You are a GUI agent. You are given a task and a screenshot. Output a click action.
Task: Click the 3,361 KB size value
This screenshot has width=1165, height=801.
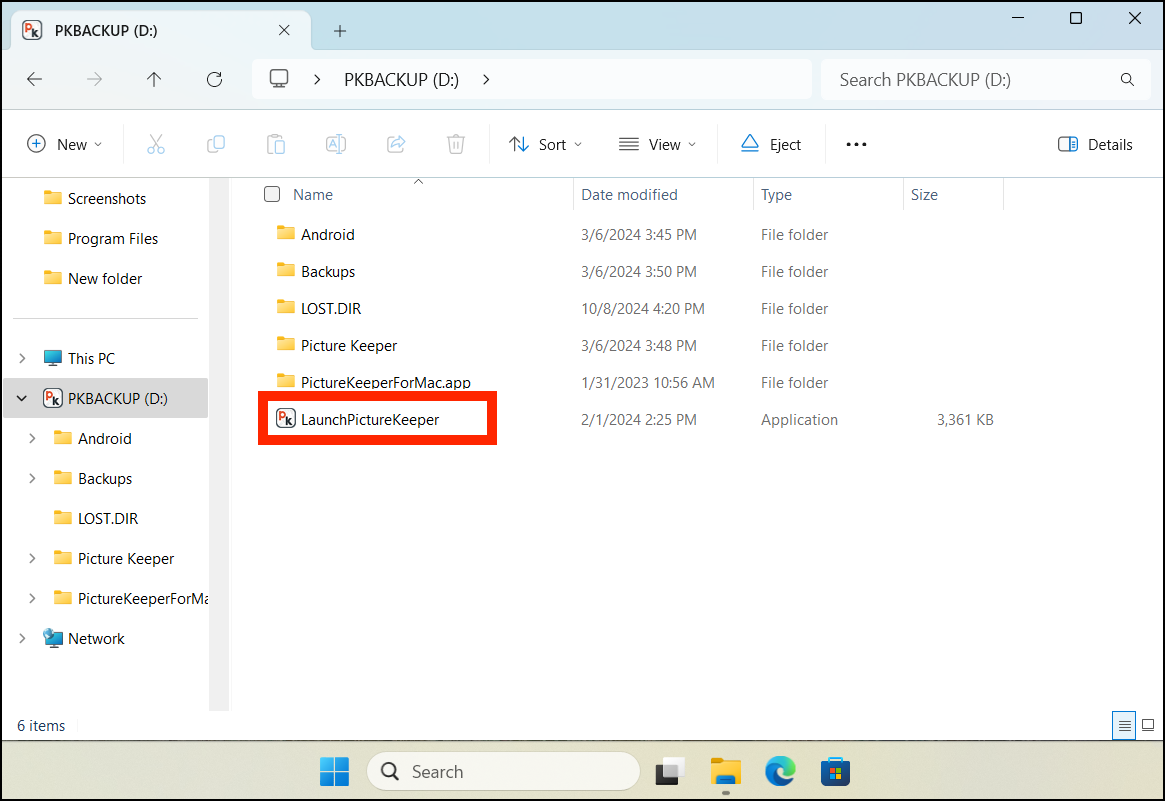[964, 419]
